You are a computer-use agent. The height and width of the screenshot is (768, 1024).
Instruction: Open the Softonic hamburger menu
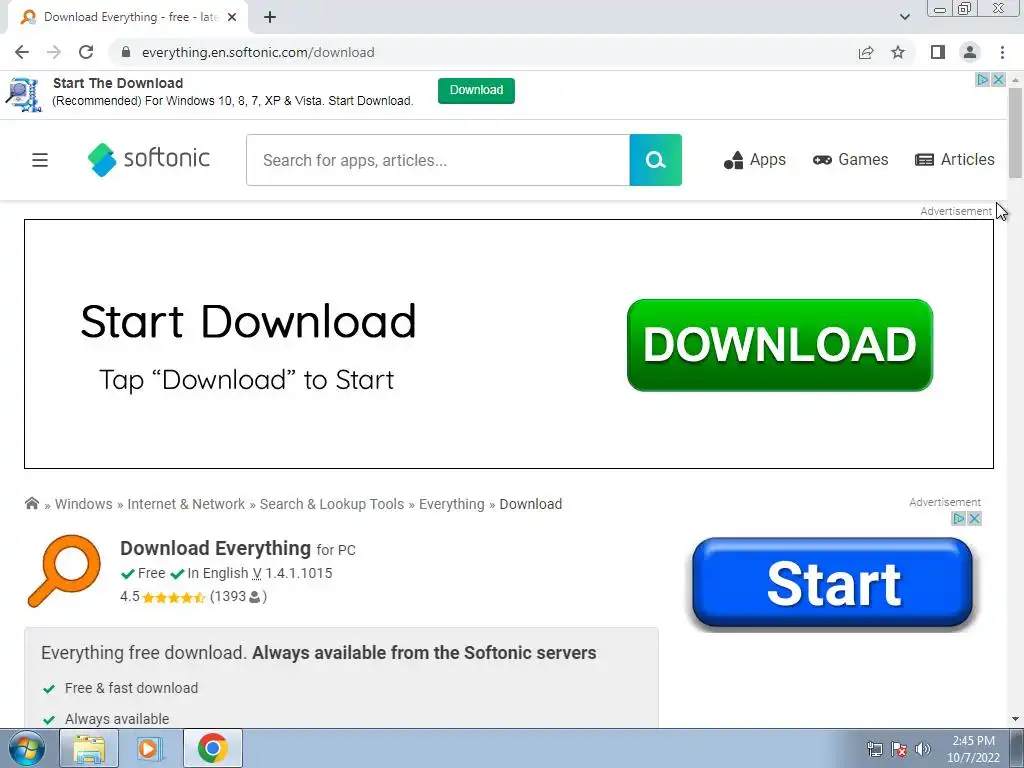pyautogui.click(x=40, y=160)
